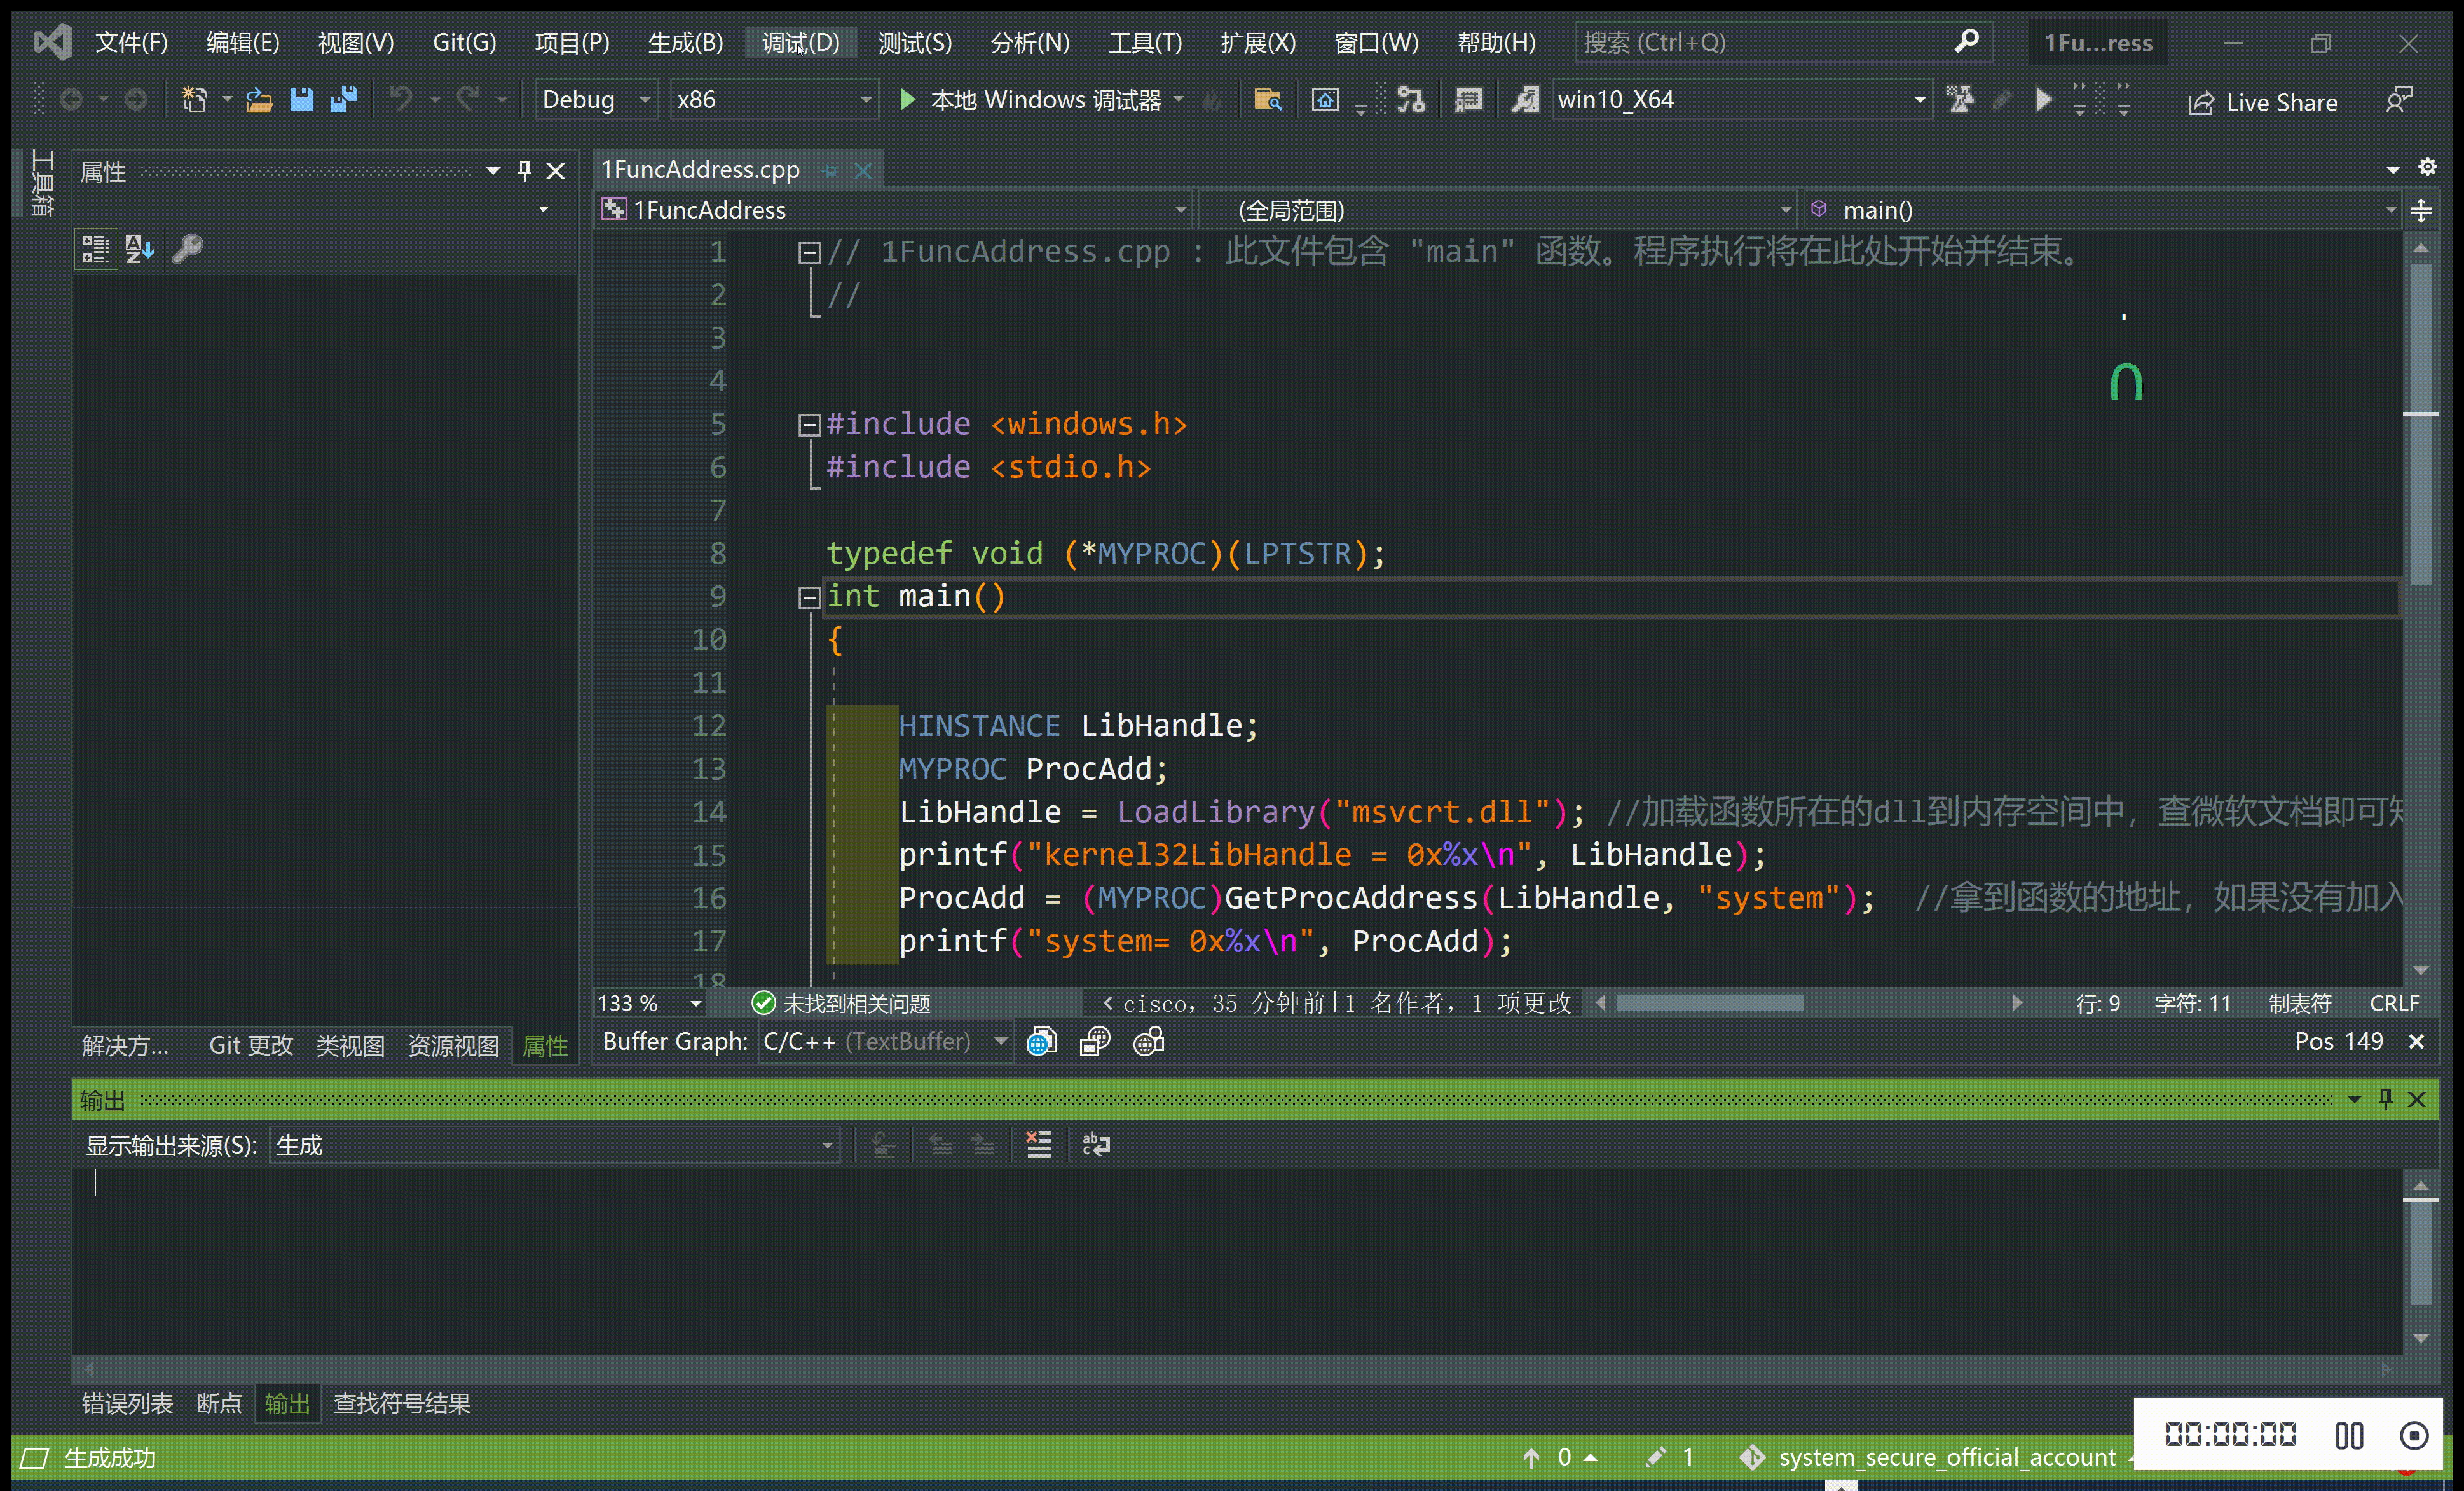Switch to the Git 更改 tab
Viewport: 2464px width, 1491px height.
tap(251, 1046)
